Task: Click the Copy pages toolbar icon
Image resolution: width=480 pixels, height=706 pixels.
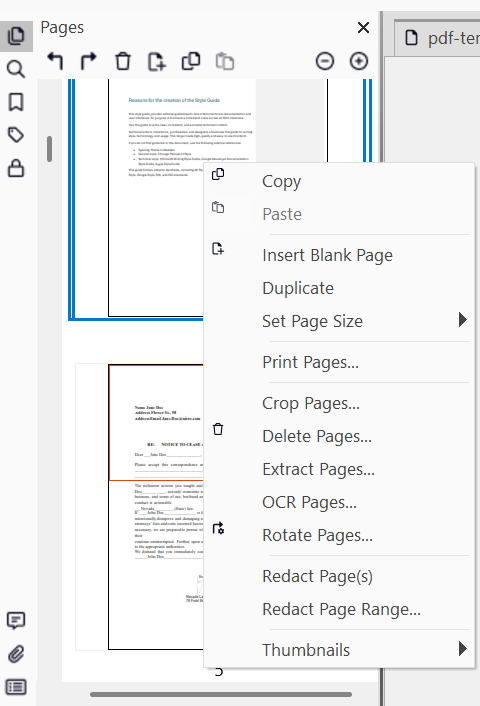Action: pos(191,61)
